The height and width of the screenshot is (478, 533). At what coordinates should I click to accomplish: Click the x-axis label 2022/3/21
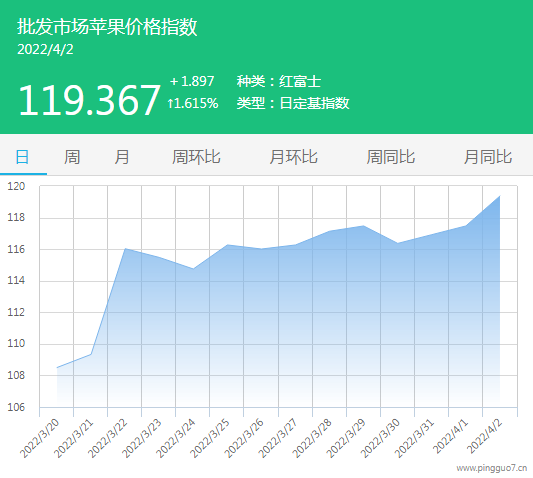point(73,439)
